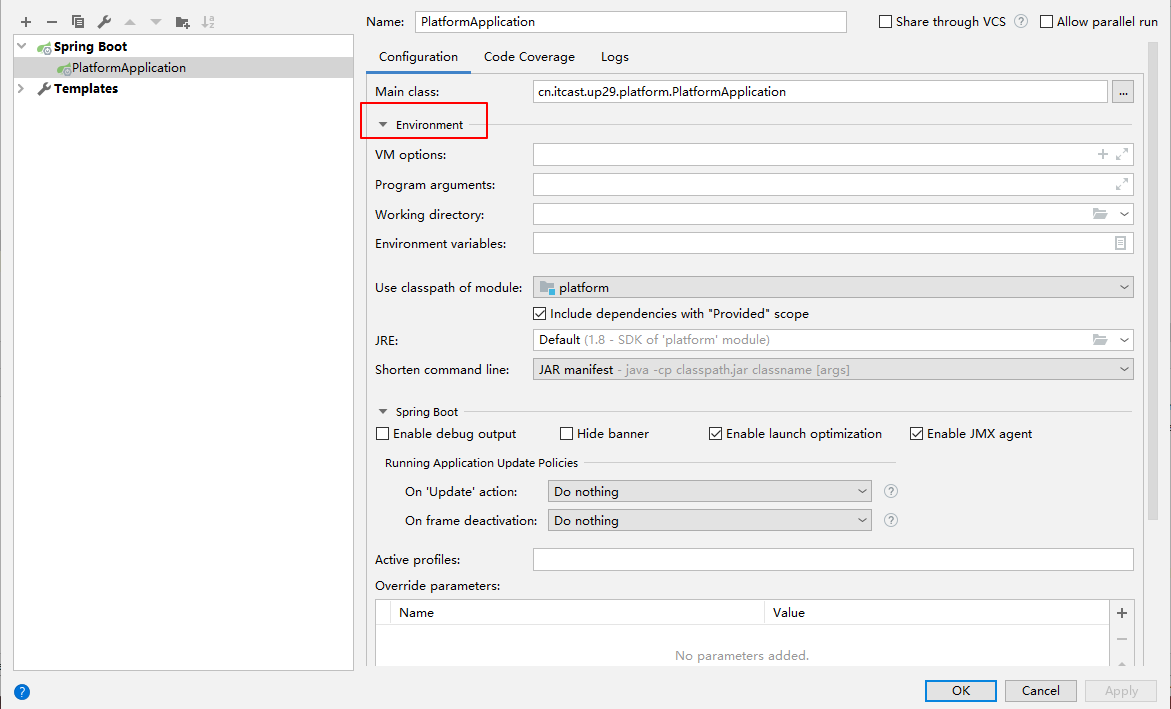Collapse the Spring Boot settings section
The width and height of the screenshot is (1171, 709).
click(x=383, y=412)
